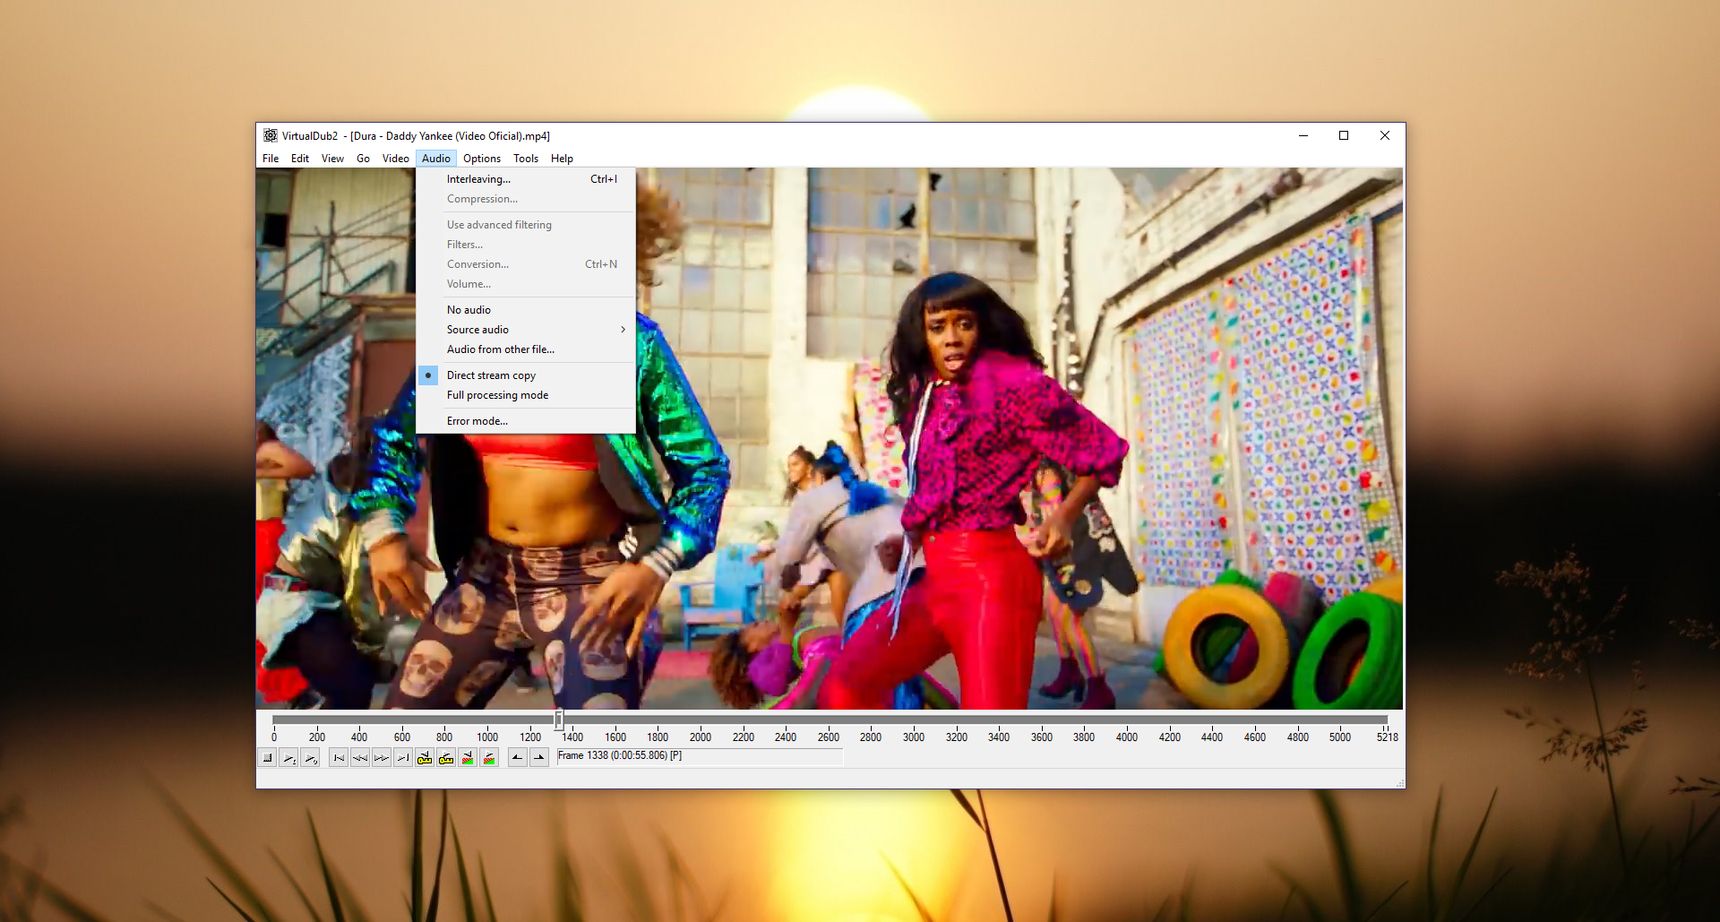Click the 2000 frame tick label on the timeline

tap(700, 737)
